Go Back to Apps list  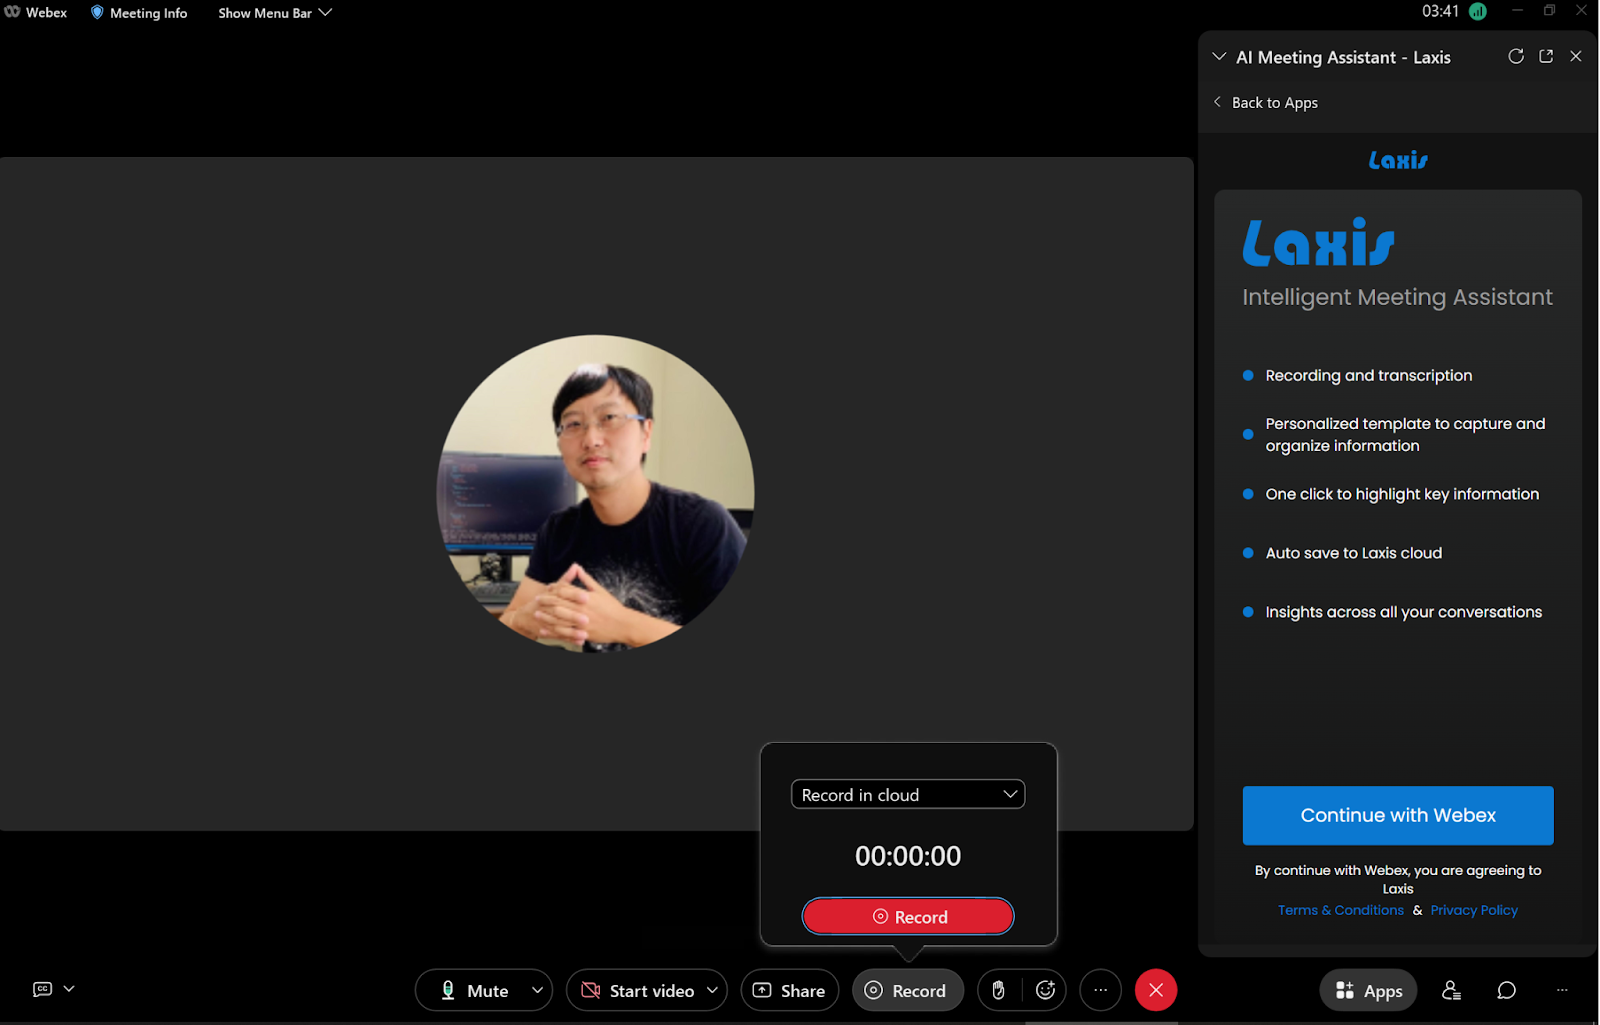tap(1265, 103)
